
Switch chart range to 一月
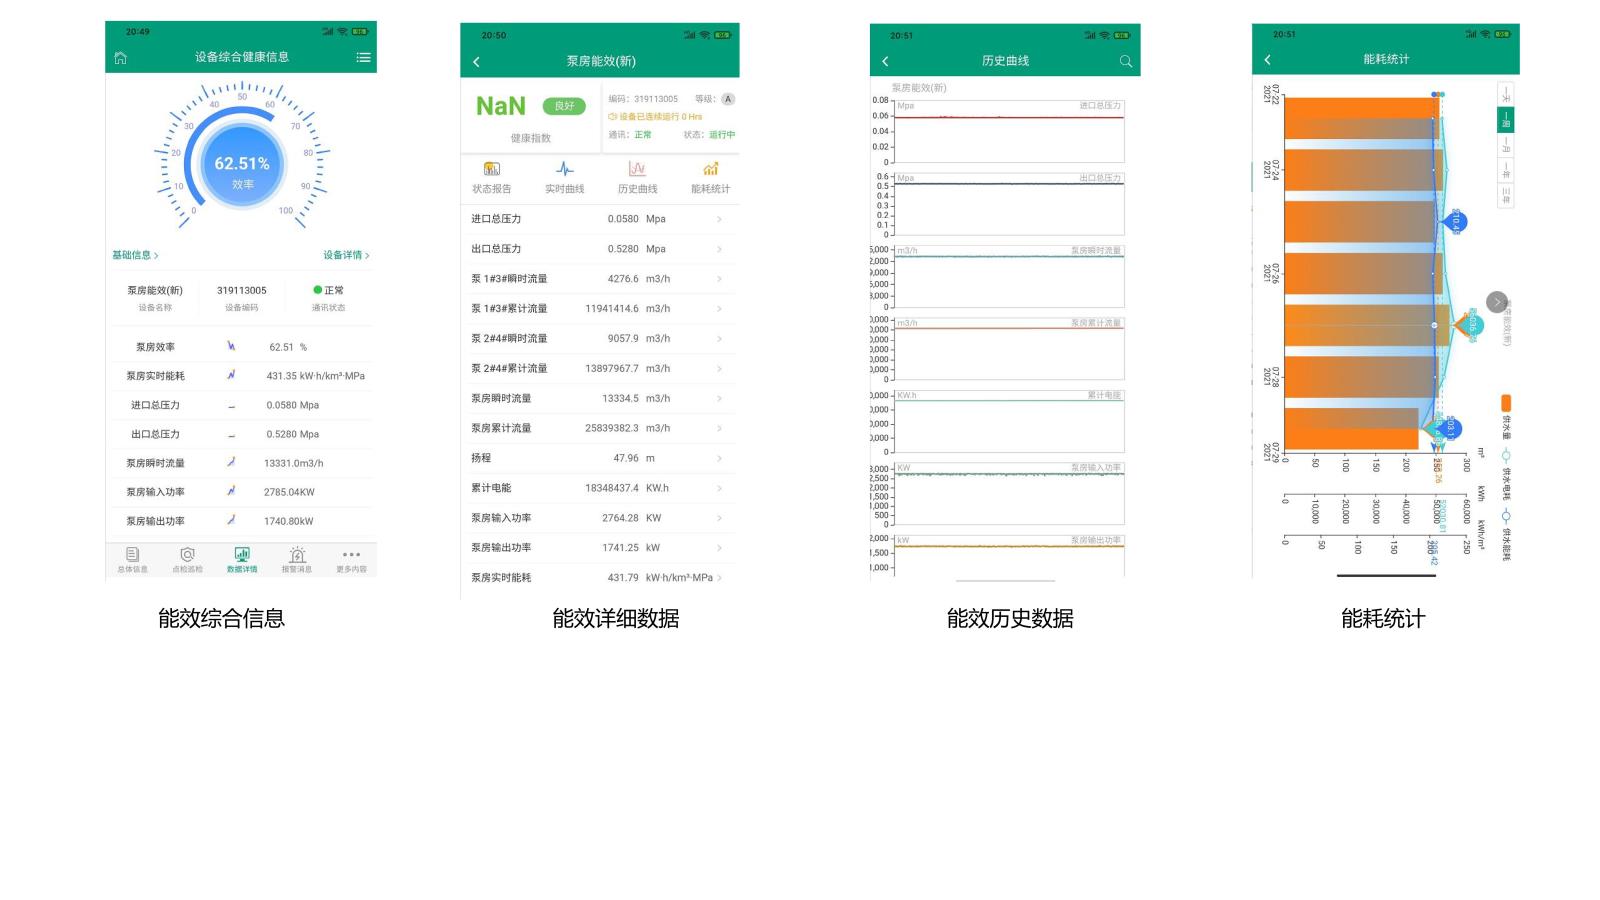point(1504,146)
